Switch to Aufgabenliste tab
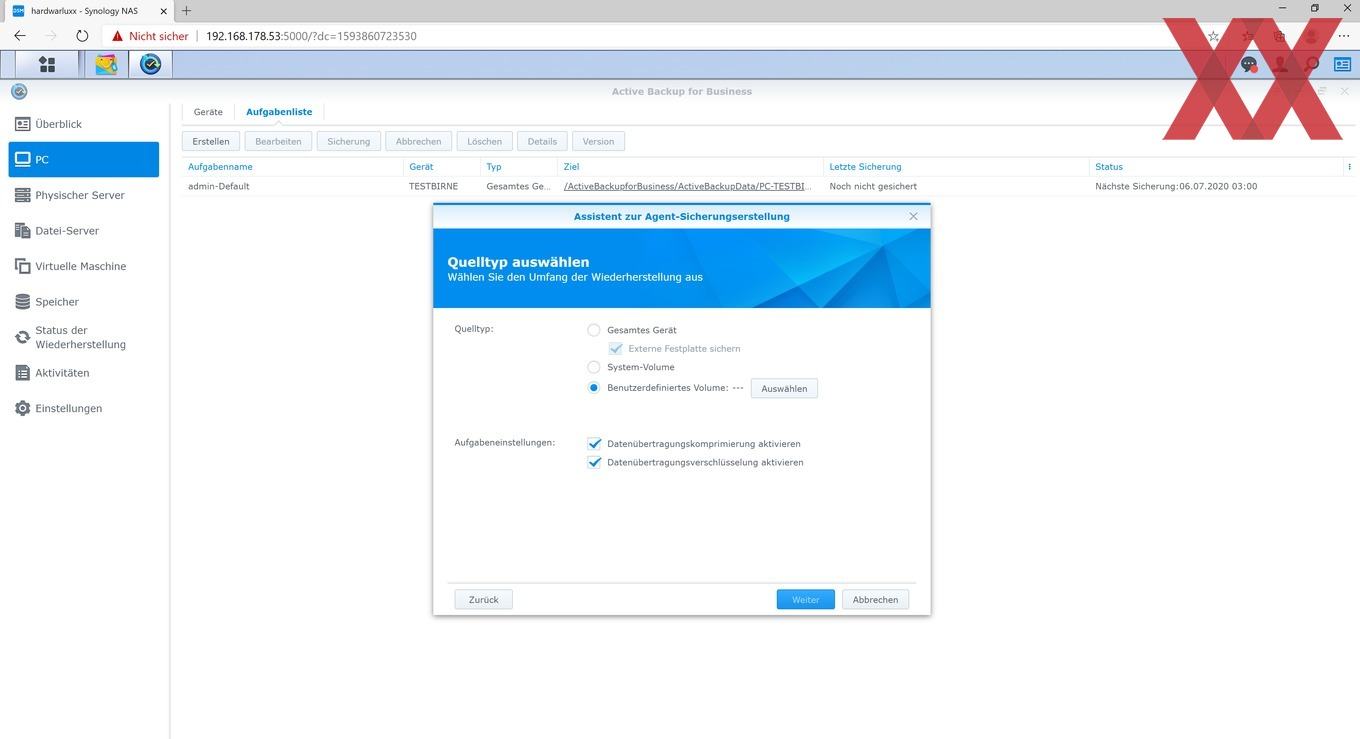Screen dimensions: 1360x739 [279, 112]
